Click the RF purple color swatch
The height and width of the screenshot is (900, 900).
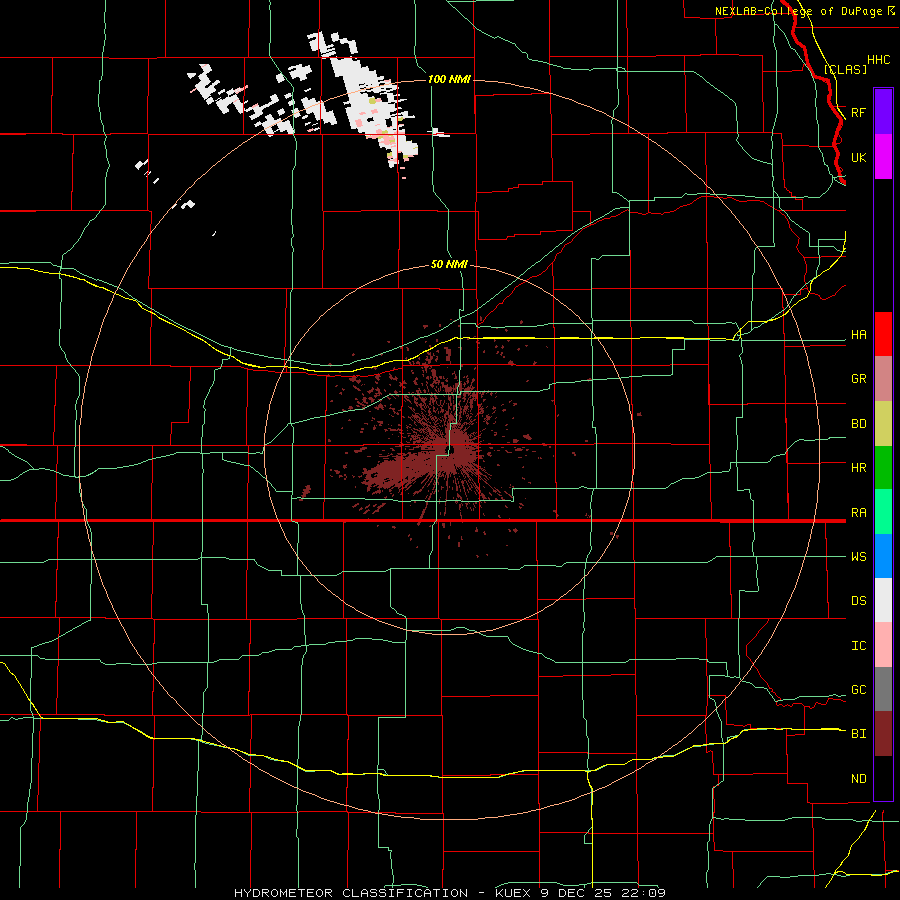click(x=883, y=112)
